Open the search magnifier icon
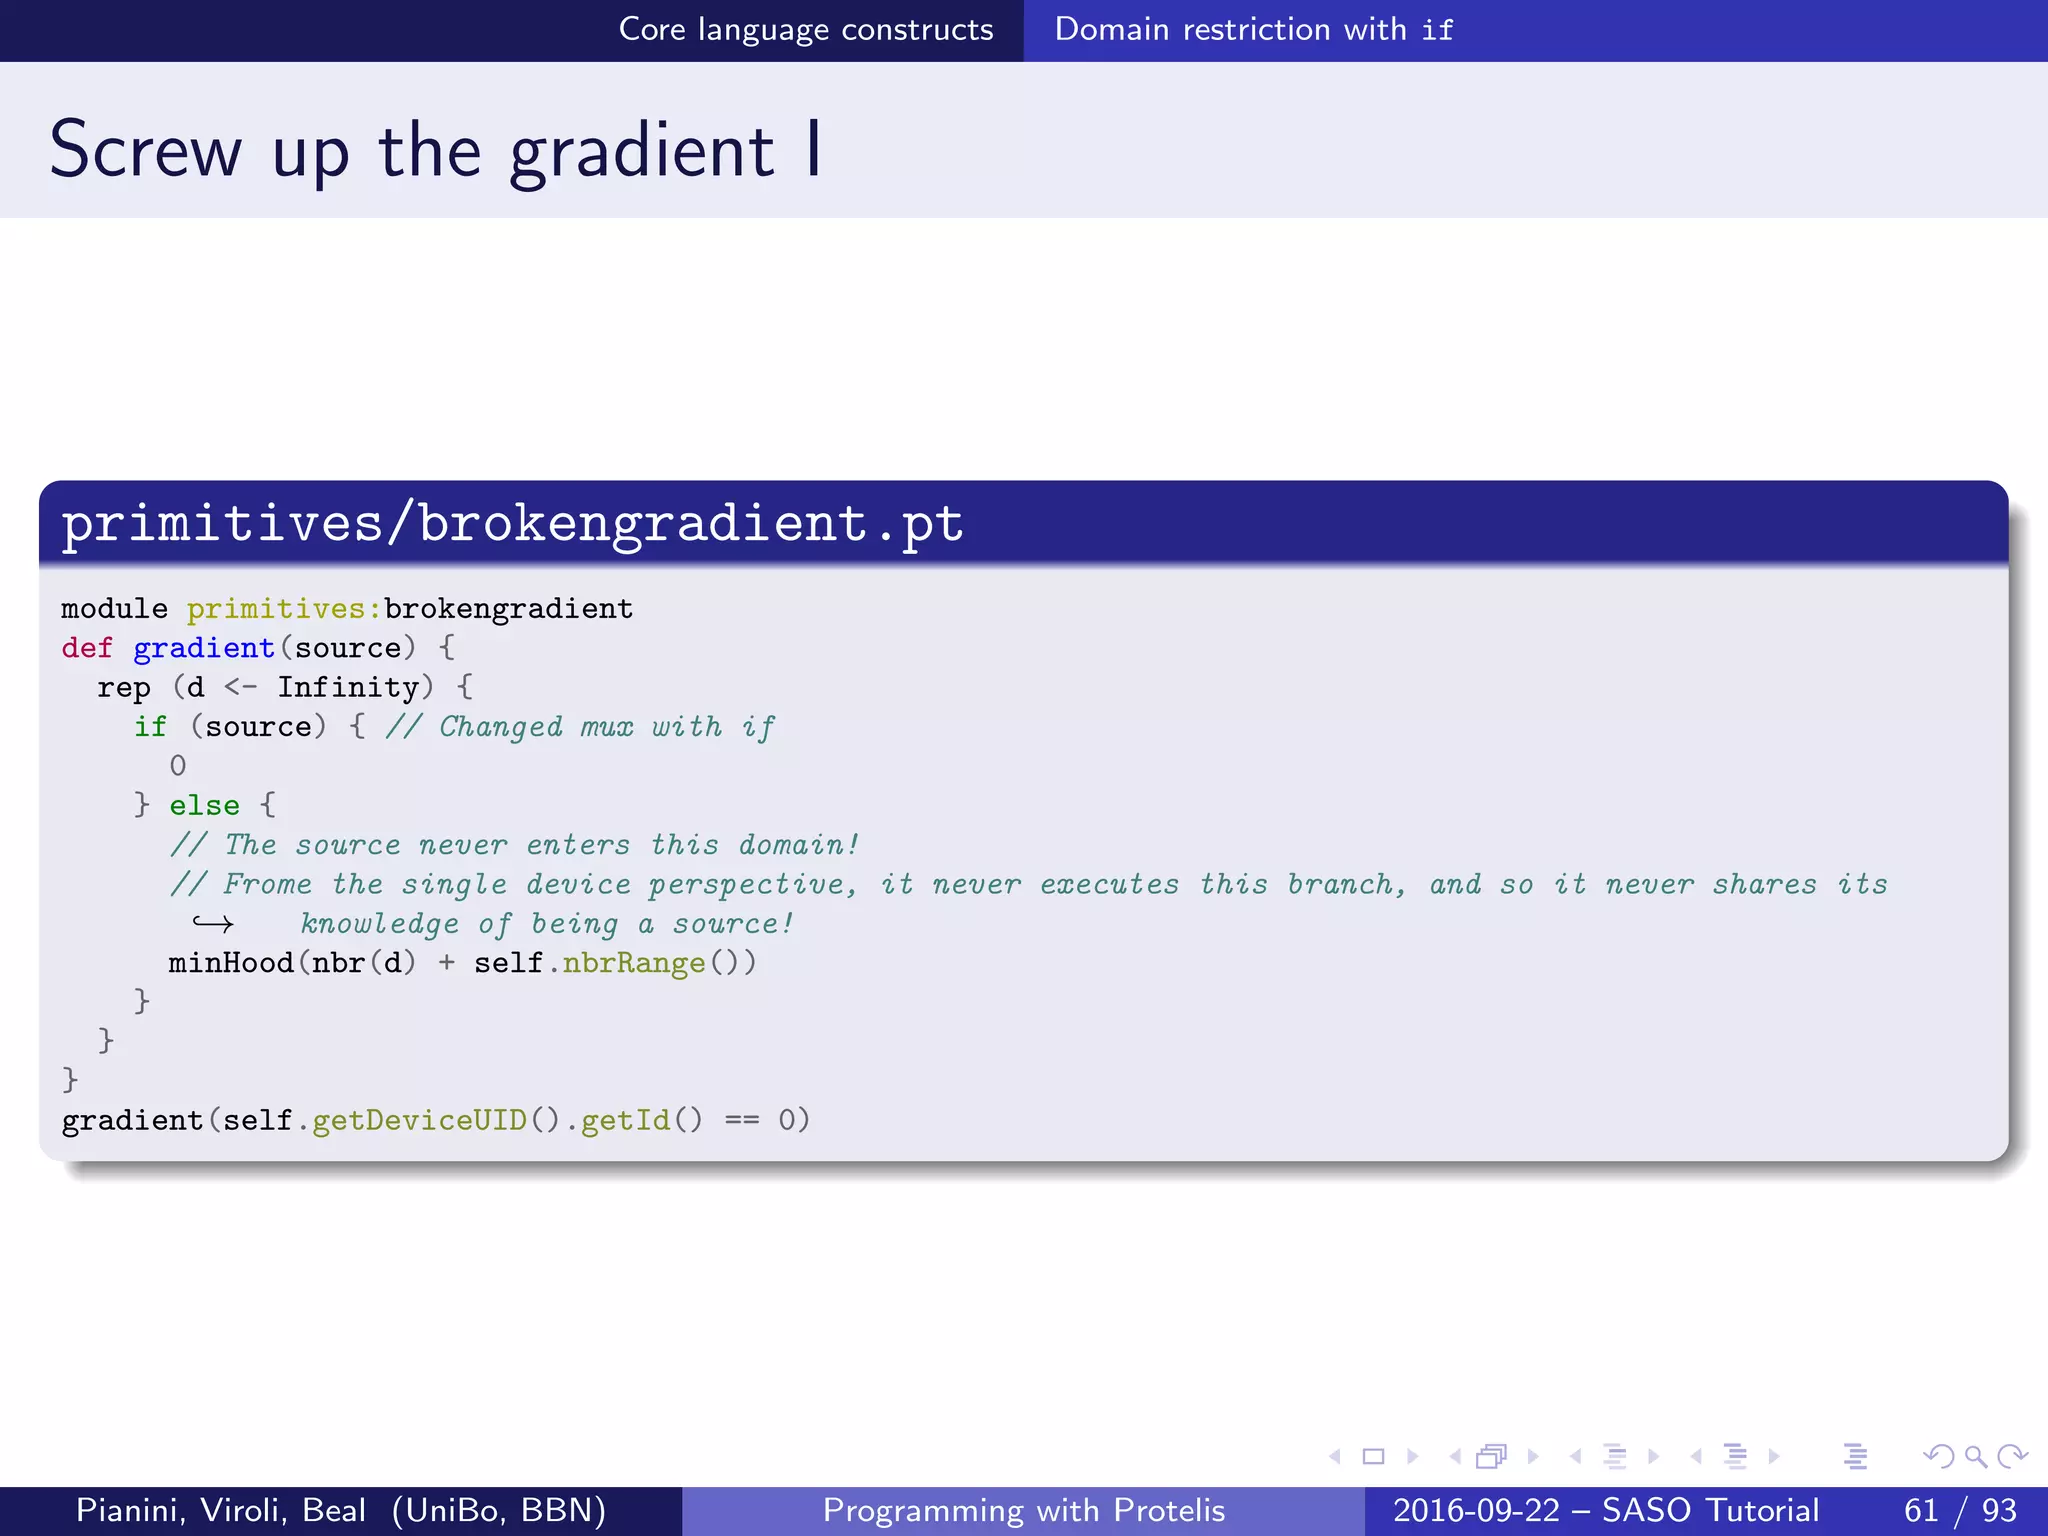2048x1536 pixels. 1975,1457
